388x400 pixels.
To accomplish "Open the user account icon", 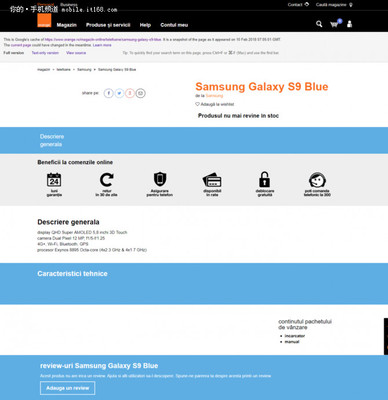I will pos(349,24).
